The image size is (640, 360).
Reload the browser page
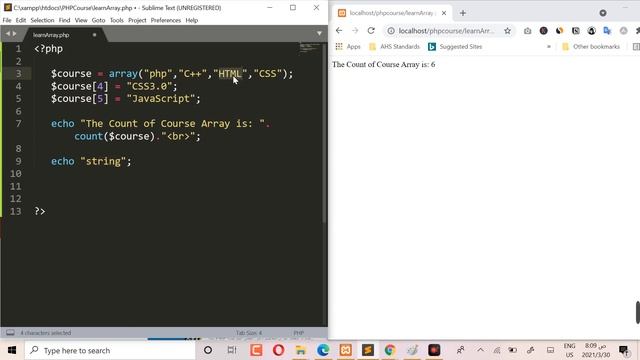[371, 31]
